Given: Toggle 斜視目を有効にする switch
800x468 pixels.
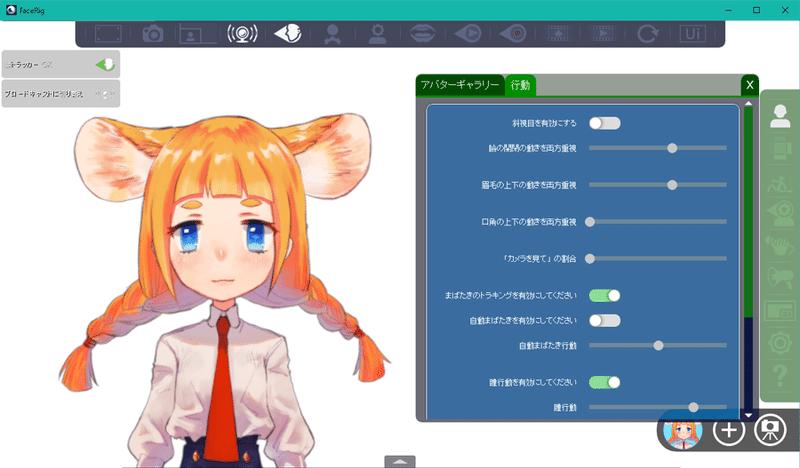Looking at the screenshot, I should pos(605,123).
